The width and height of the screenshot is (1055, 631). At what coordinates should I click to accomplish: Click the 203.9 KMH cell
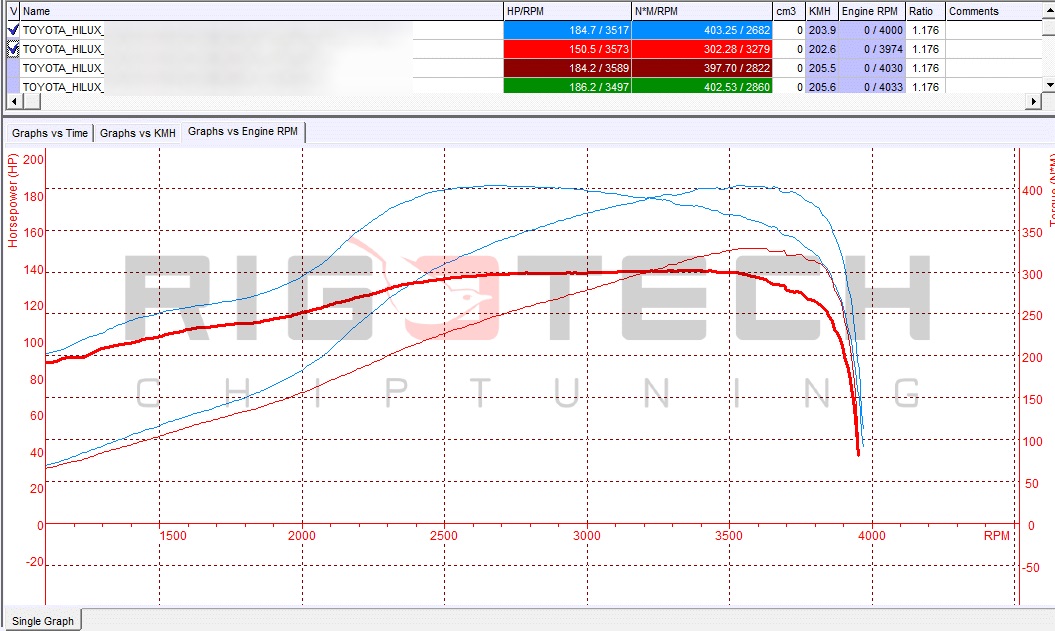click(822, 30)
